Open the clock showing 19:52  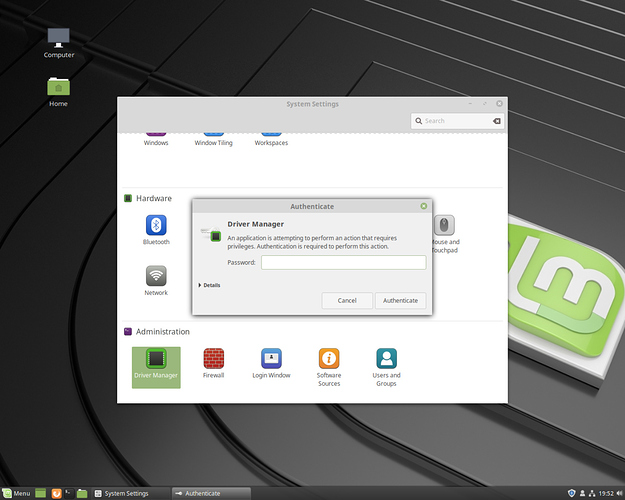point(606,493)
